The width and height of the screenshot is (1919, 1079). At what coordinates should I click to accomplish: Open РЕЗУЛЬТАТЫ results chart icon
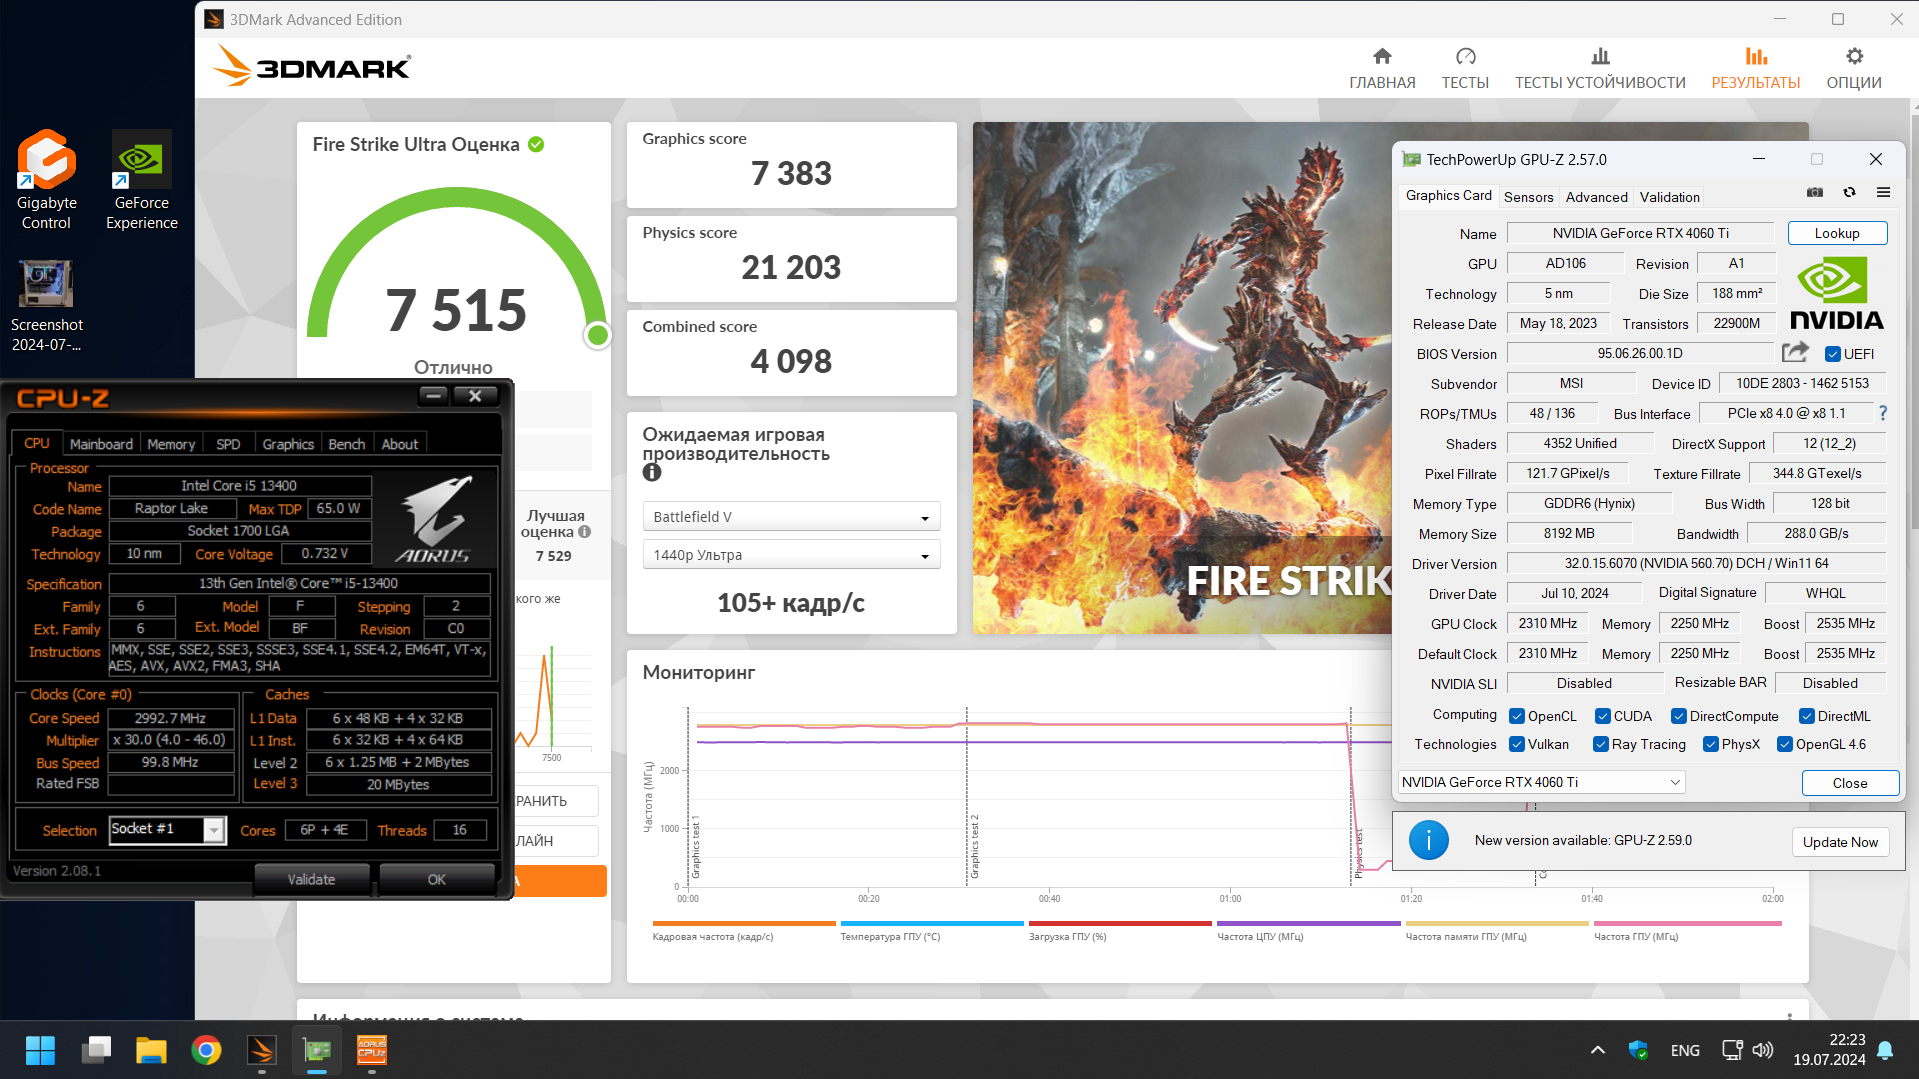1755,57
